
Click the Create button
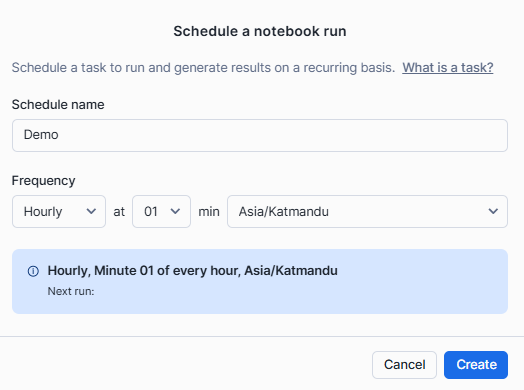476,365
